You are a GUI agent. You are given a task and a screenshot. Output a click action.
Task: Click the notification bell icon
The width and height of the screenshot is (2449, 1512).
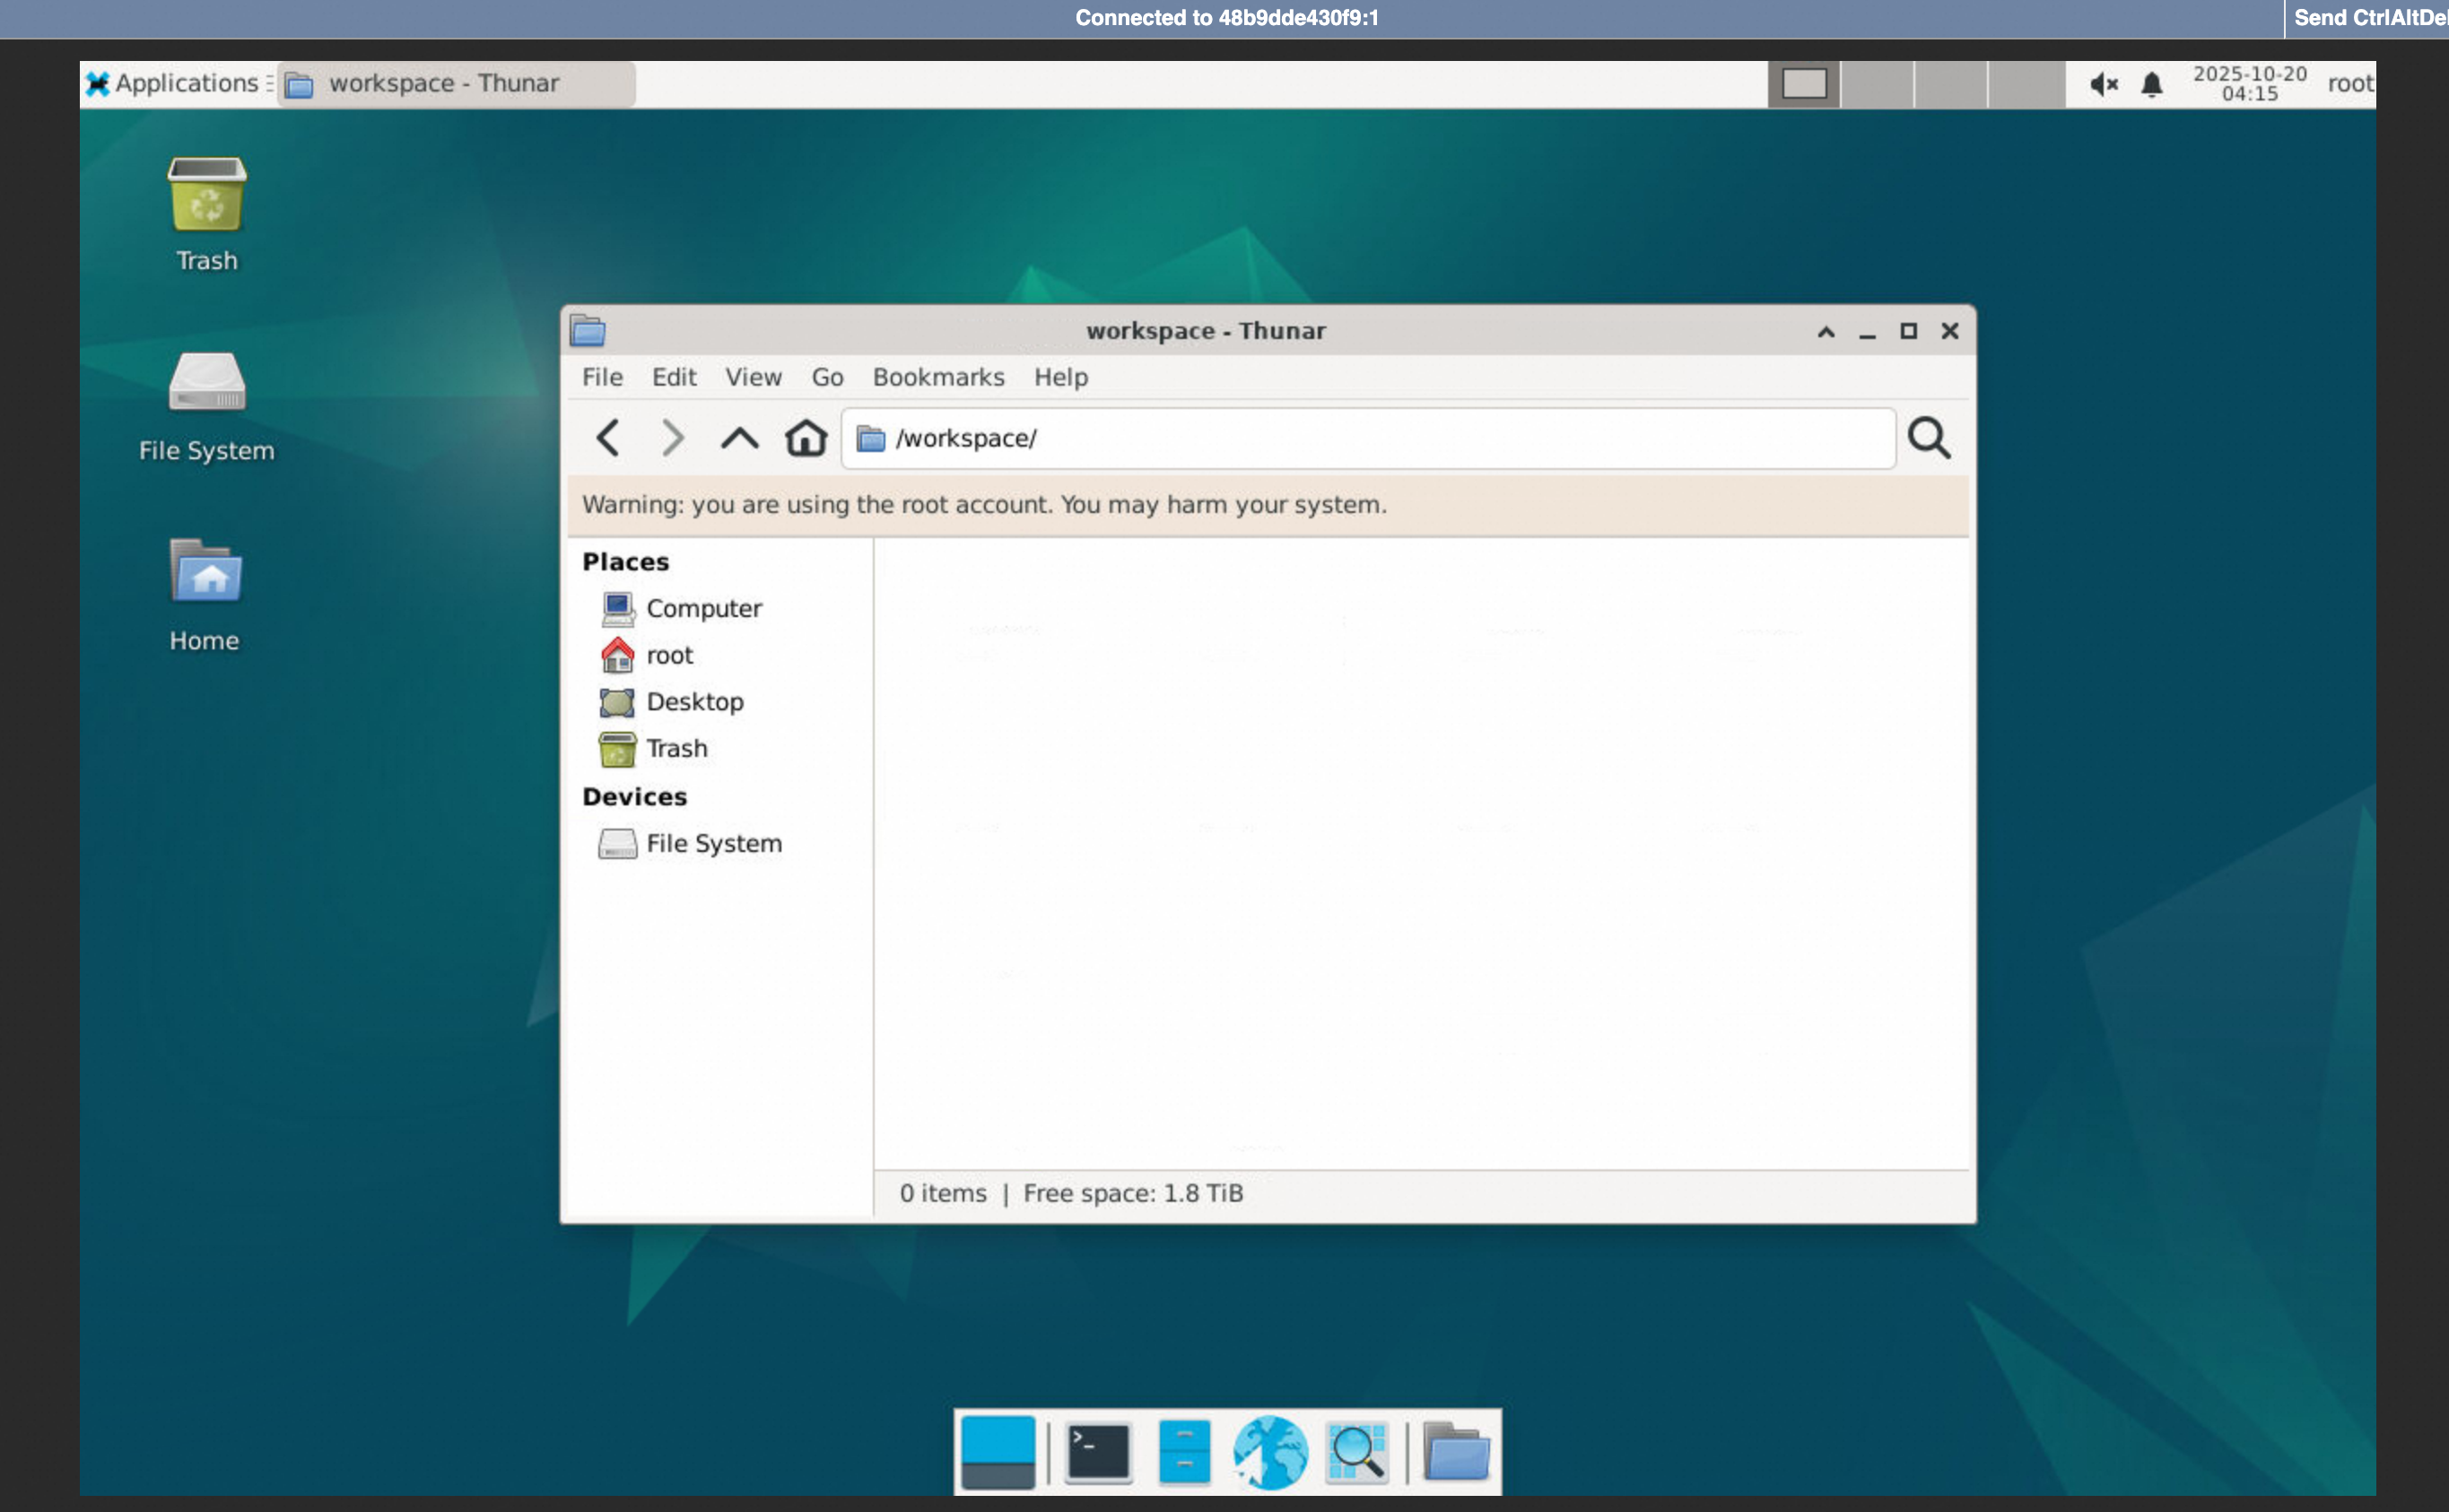[x=2152, y=84]
